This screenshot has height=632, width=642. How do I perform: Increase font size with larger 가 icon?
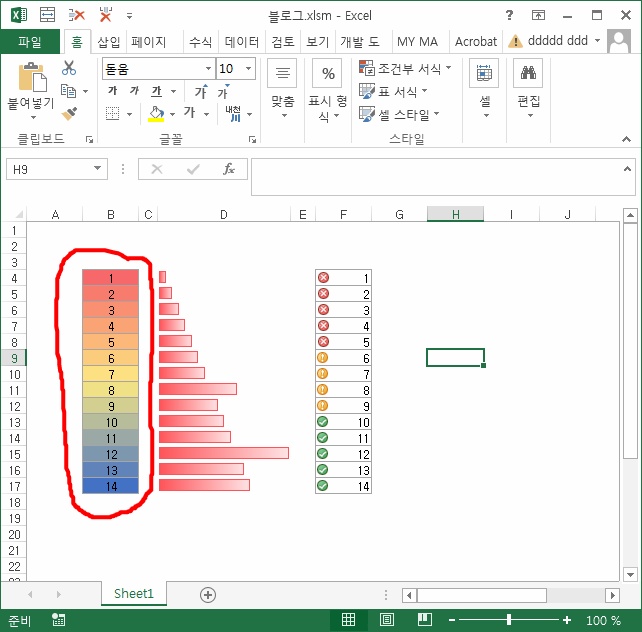201,91
